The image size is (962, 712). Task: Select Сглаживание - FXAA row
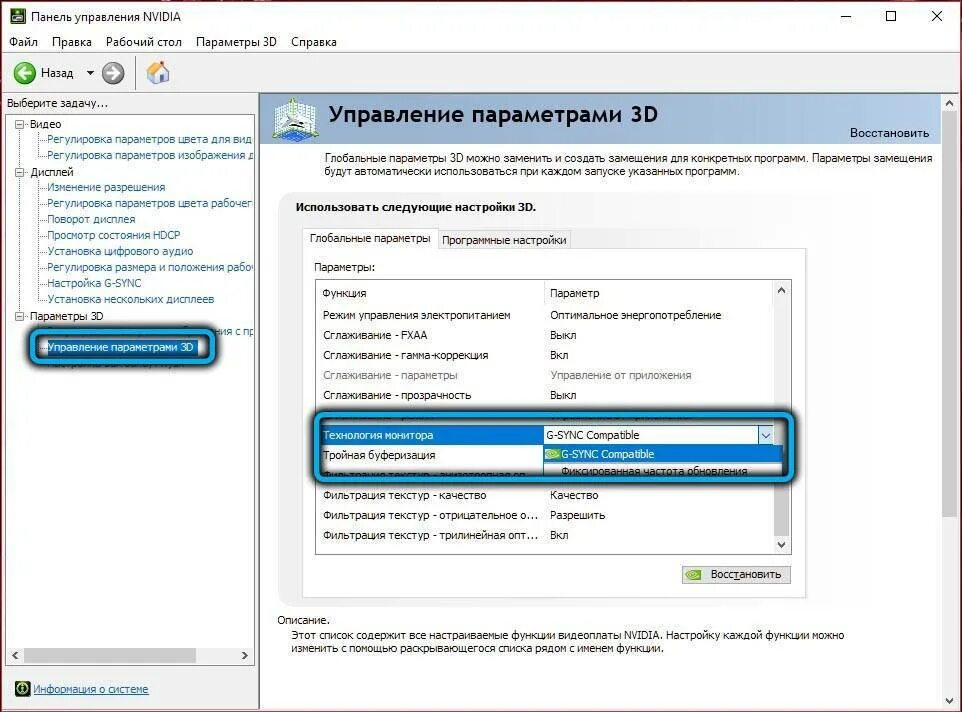pos(545,335)
